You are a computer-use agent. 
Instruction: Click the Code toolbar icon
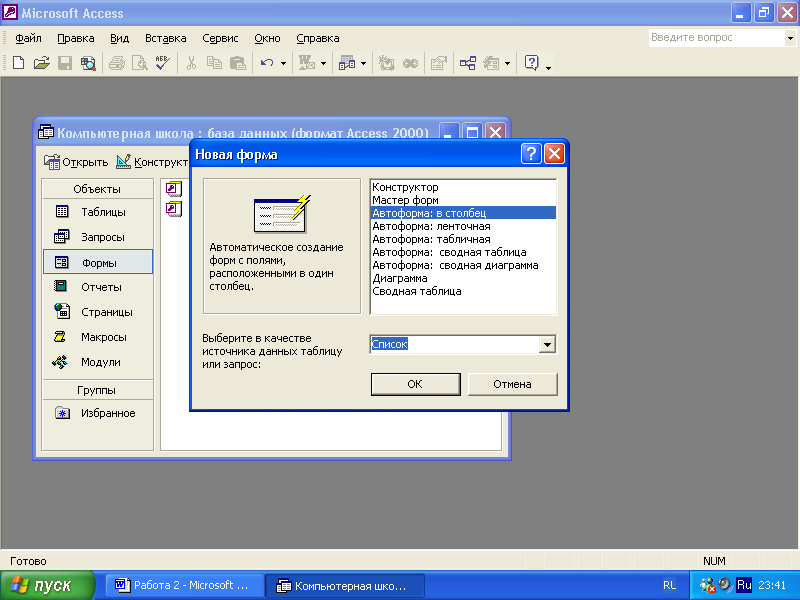click(x=386, y=63)
